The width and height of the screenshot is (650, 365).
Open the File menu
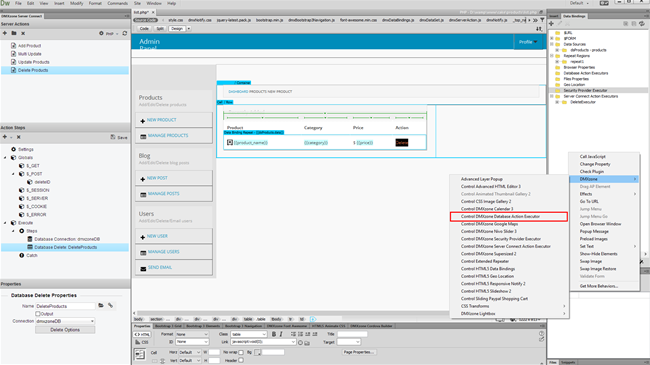18,3
